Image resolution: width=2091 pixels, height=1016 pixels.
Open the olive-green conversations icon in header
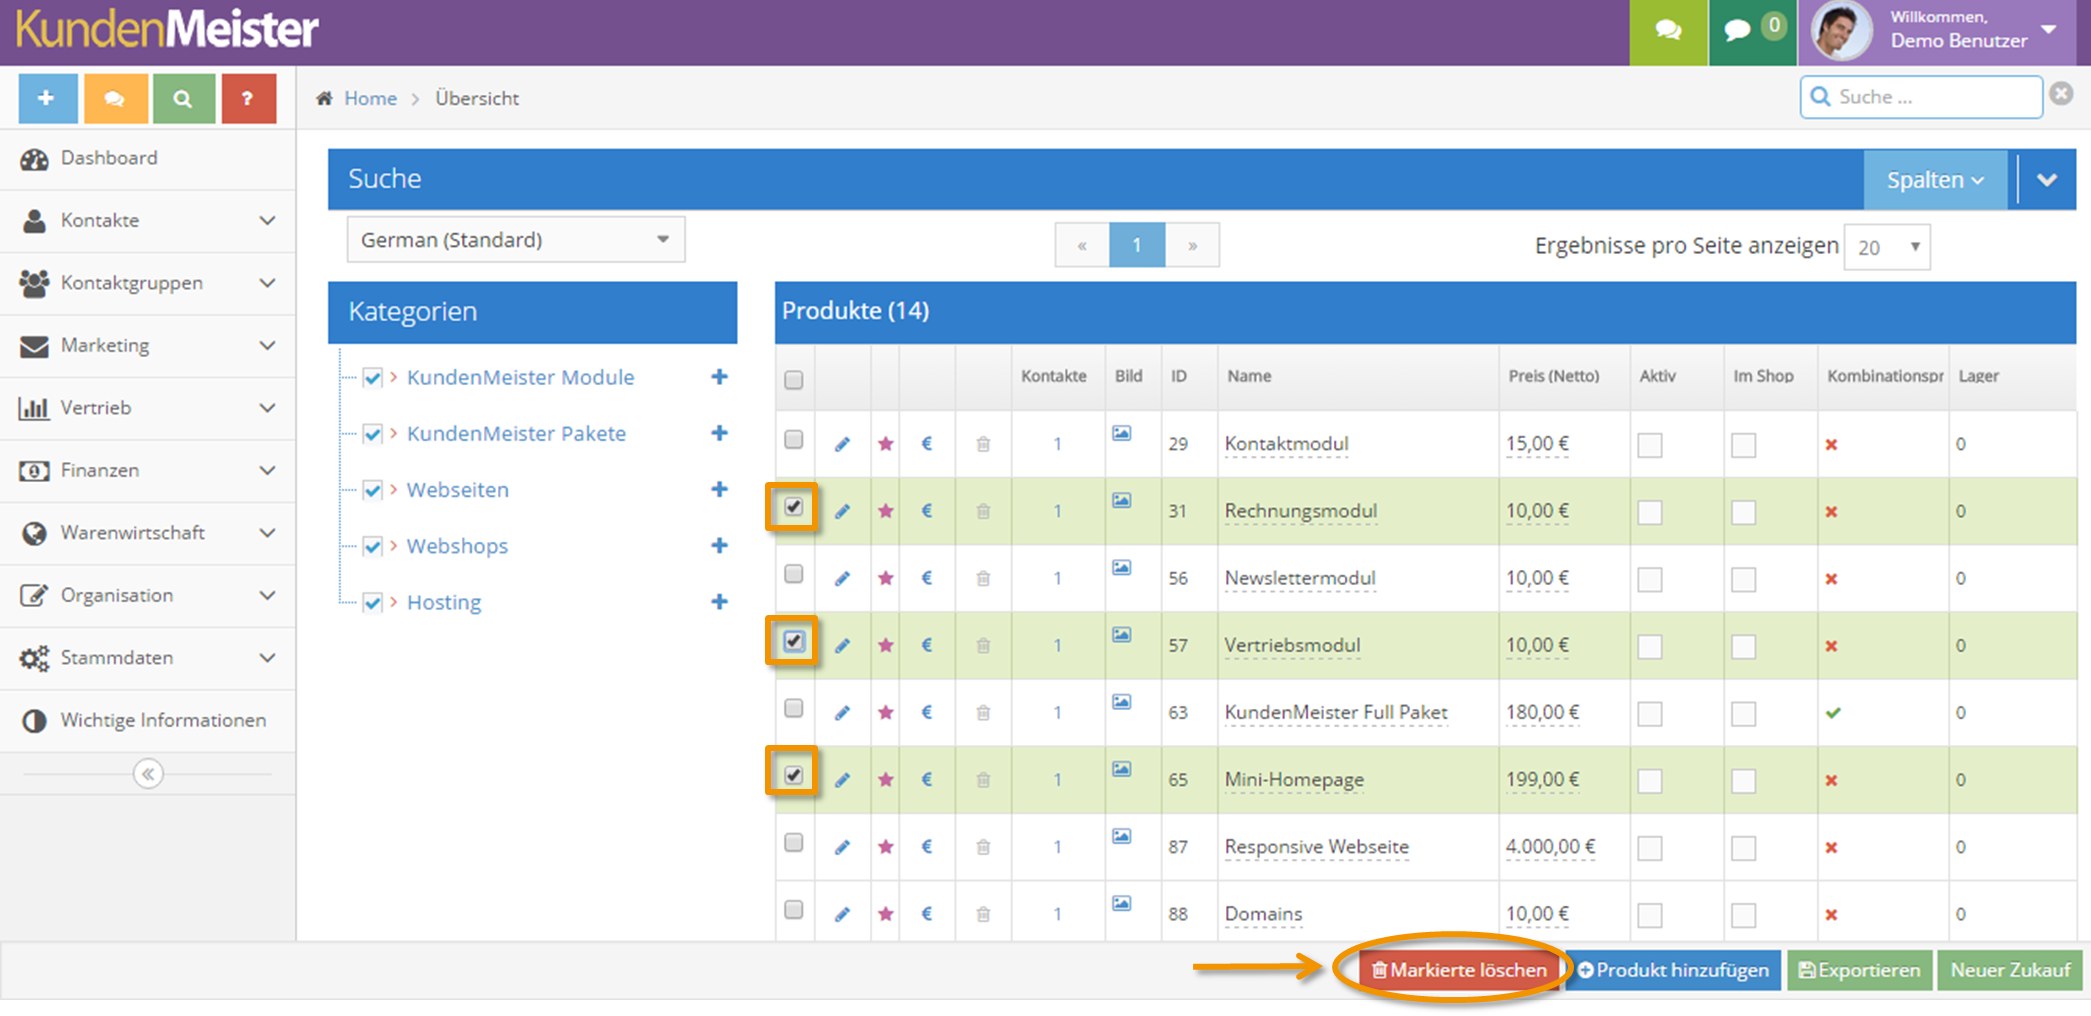pos(1668,30)
